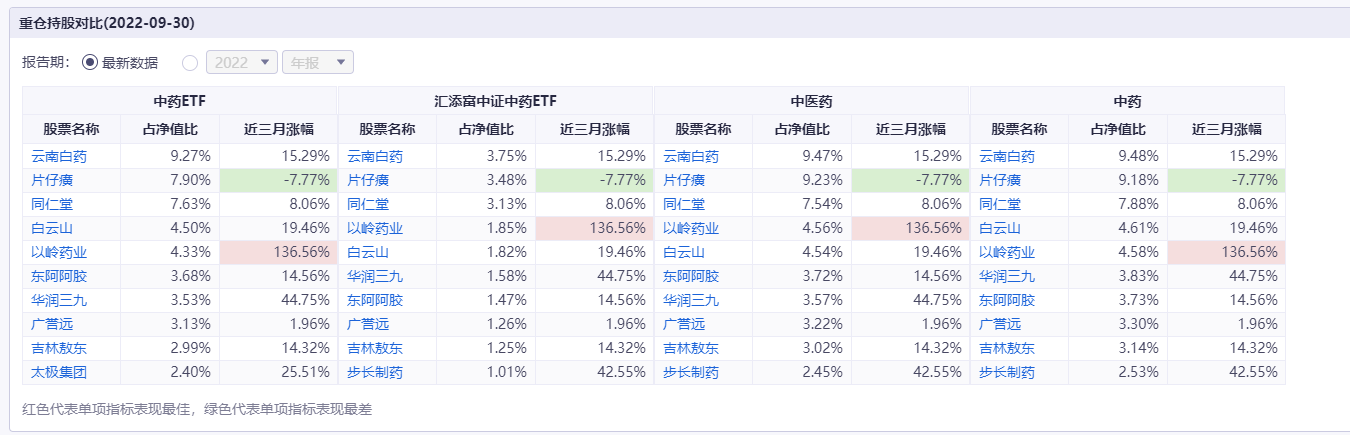Select the unlabeled radio button before 2022
Image resolution: width=1350 pixels, height=435 pixels.
click(x=190, y=63)
